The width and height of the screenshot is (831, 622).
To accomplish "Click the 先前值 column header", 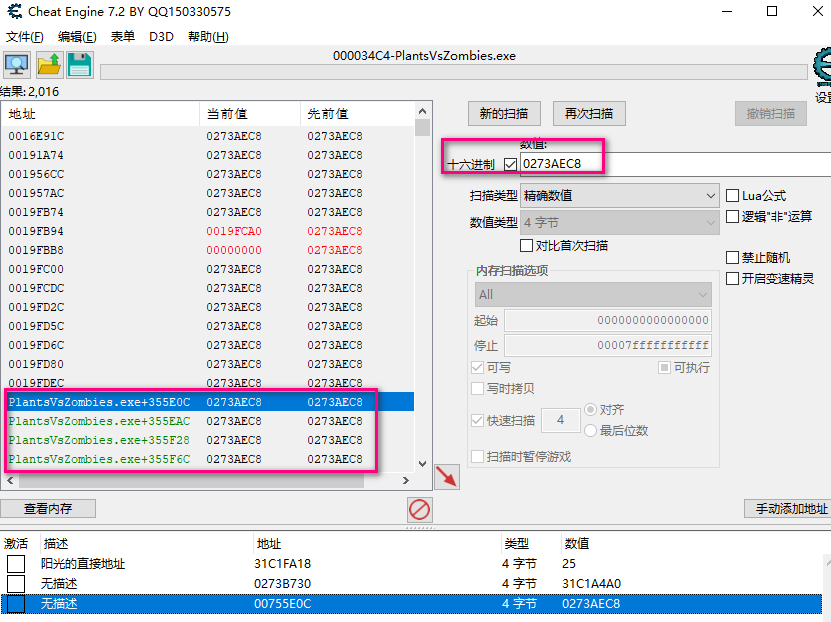I will point(357,114).
